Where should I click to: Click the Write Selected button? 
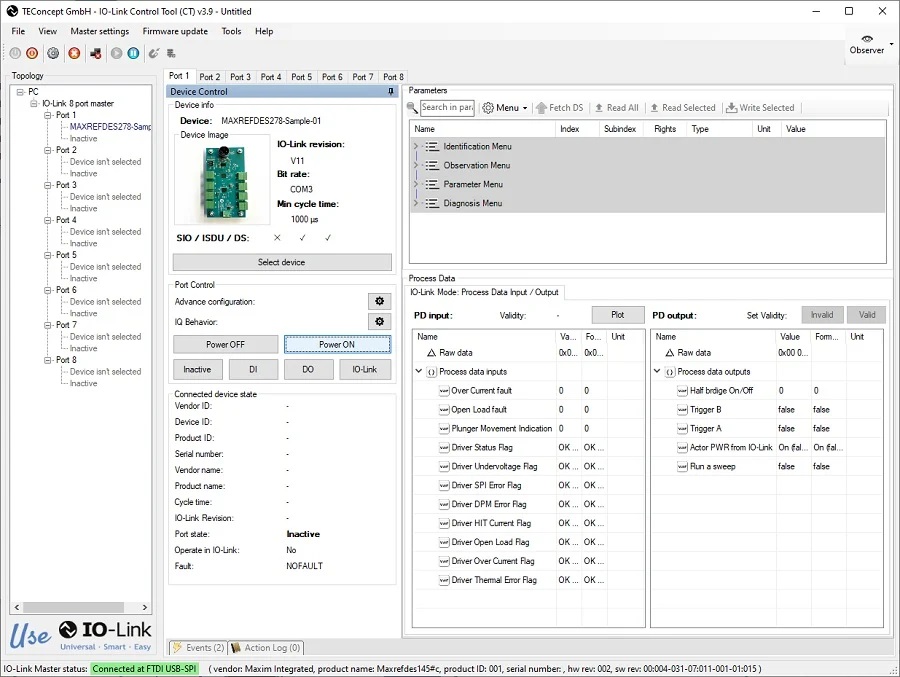click(x=761, y=107)
